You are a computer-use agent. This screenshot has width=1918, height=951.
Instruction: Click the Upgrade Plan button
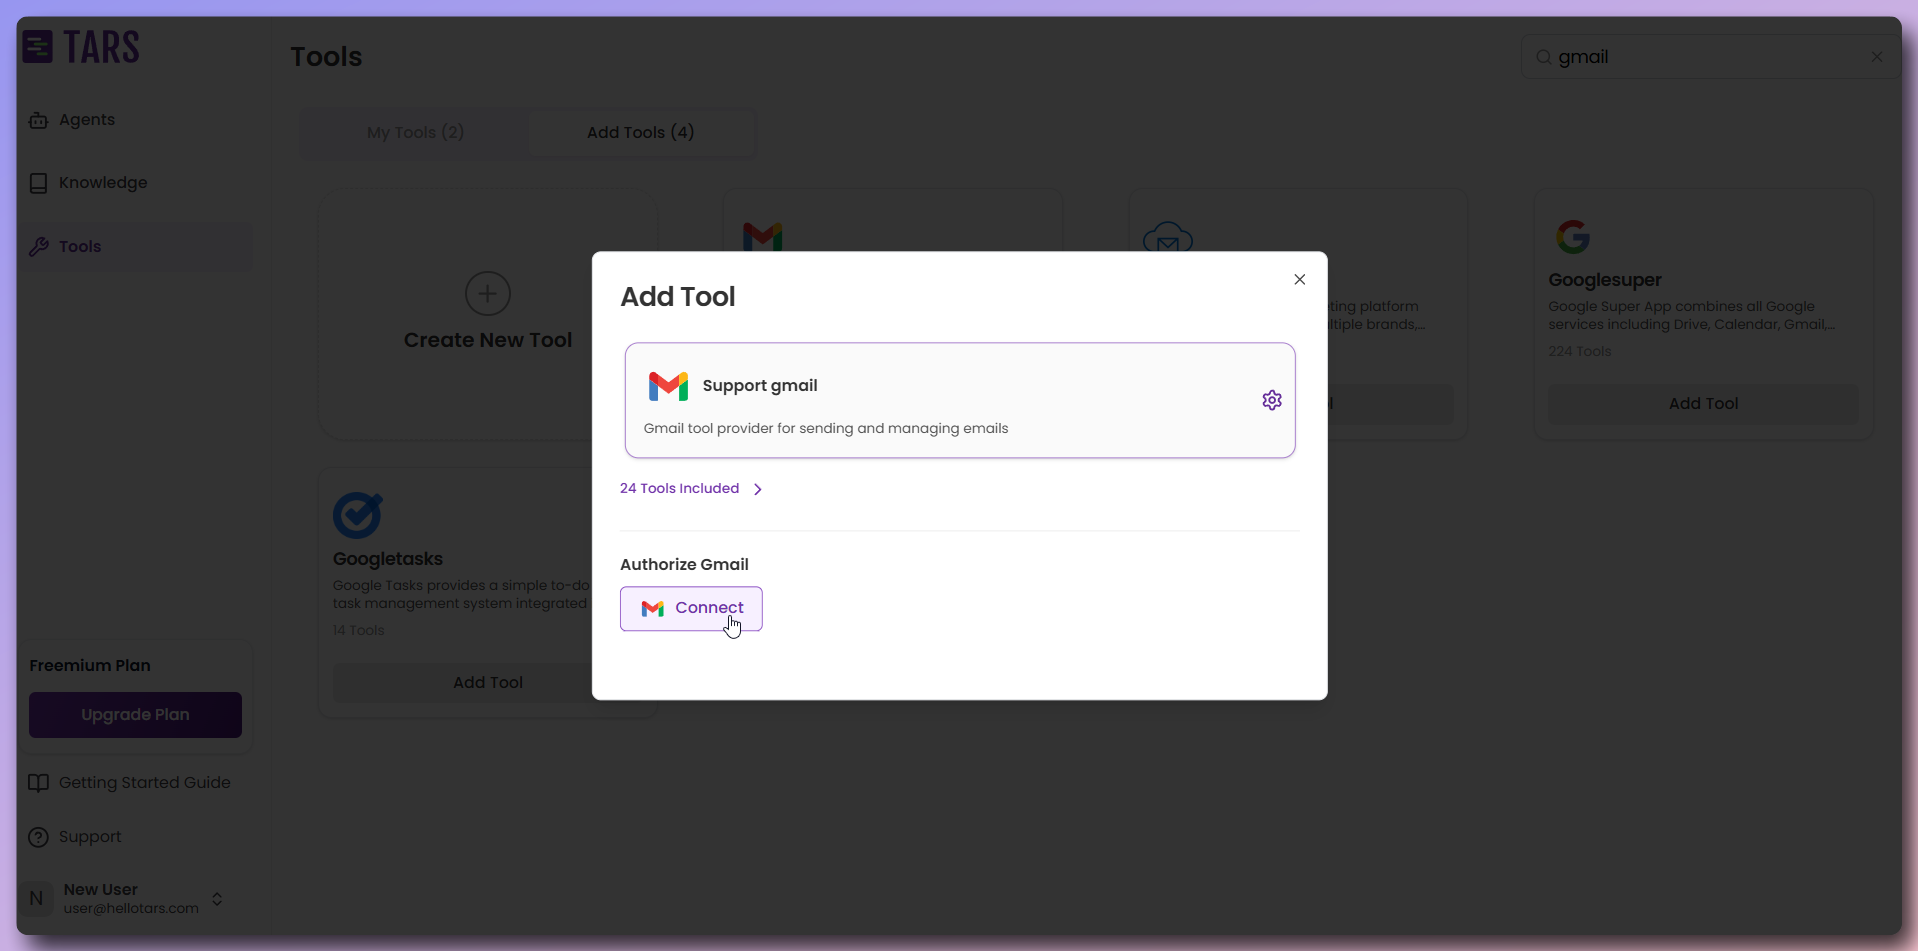pos(135,714)
